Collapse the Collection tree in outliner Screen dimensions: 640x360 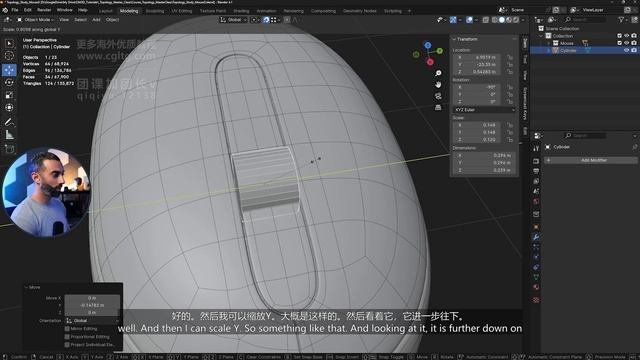tap(542, 36)
